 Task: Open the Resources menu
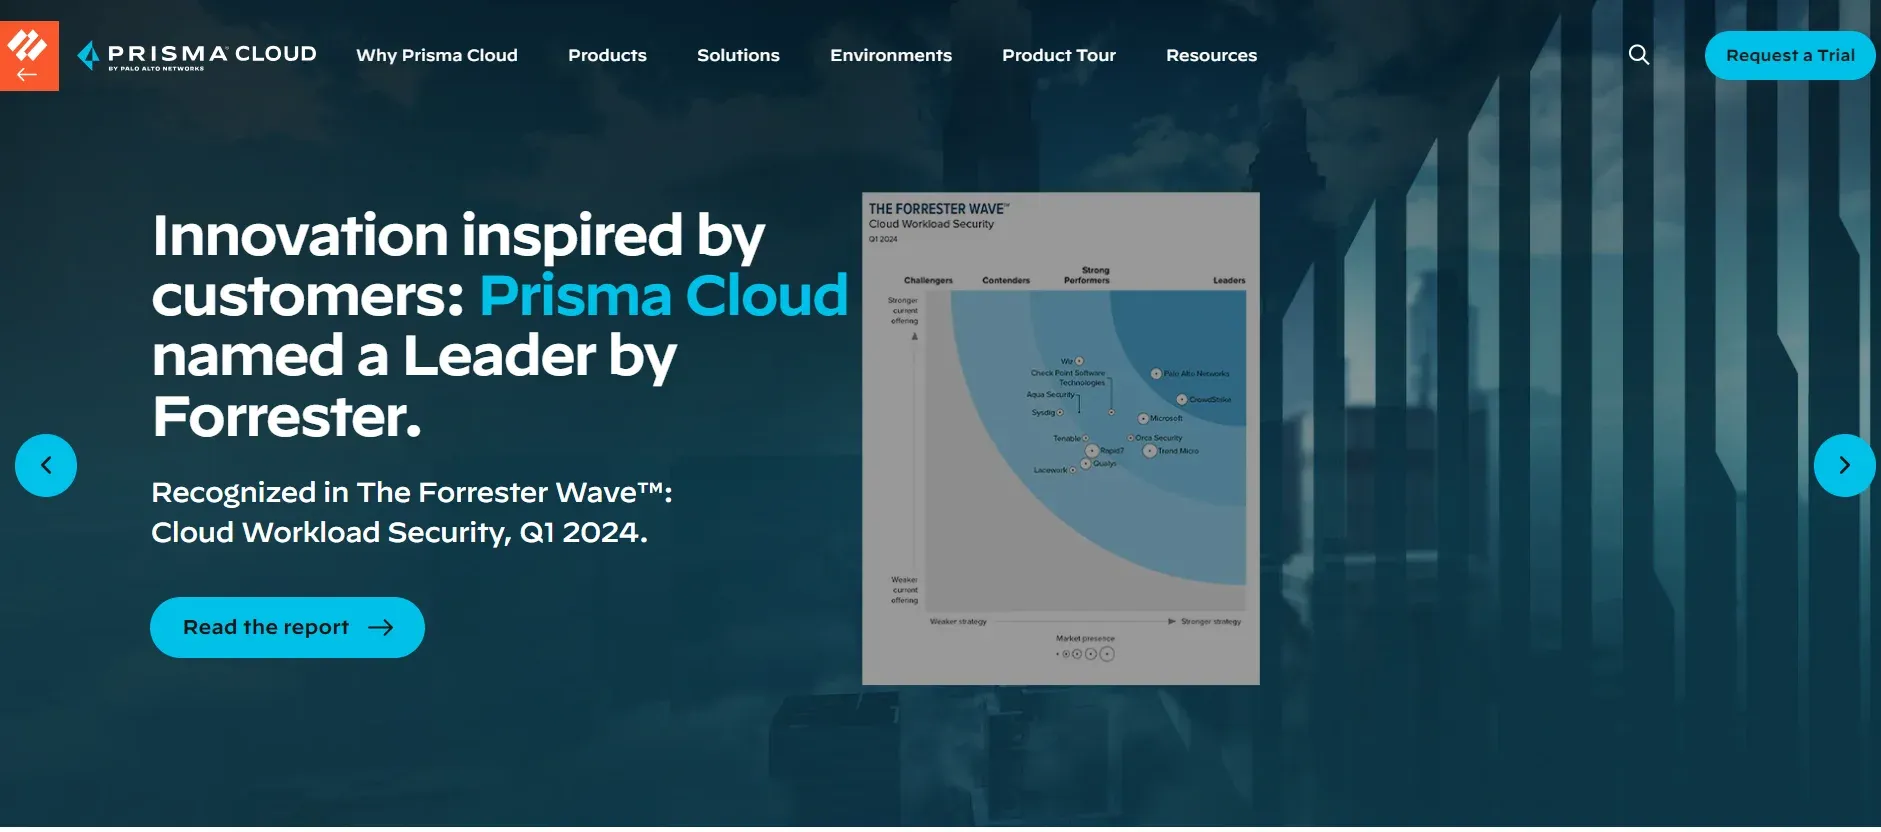coord(1211,55)
